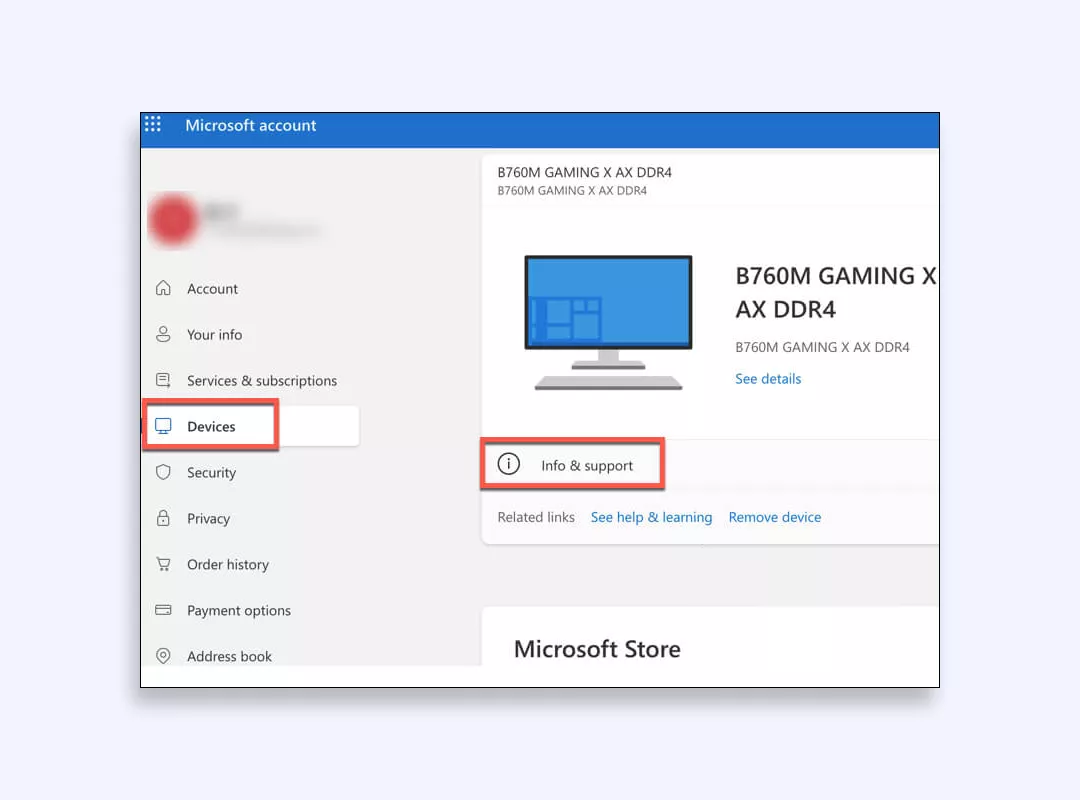Go to the Devices section in the sidebar
Screen dimensions: 1080x800
[x=210, y=425]
